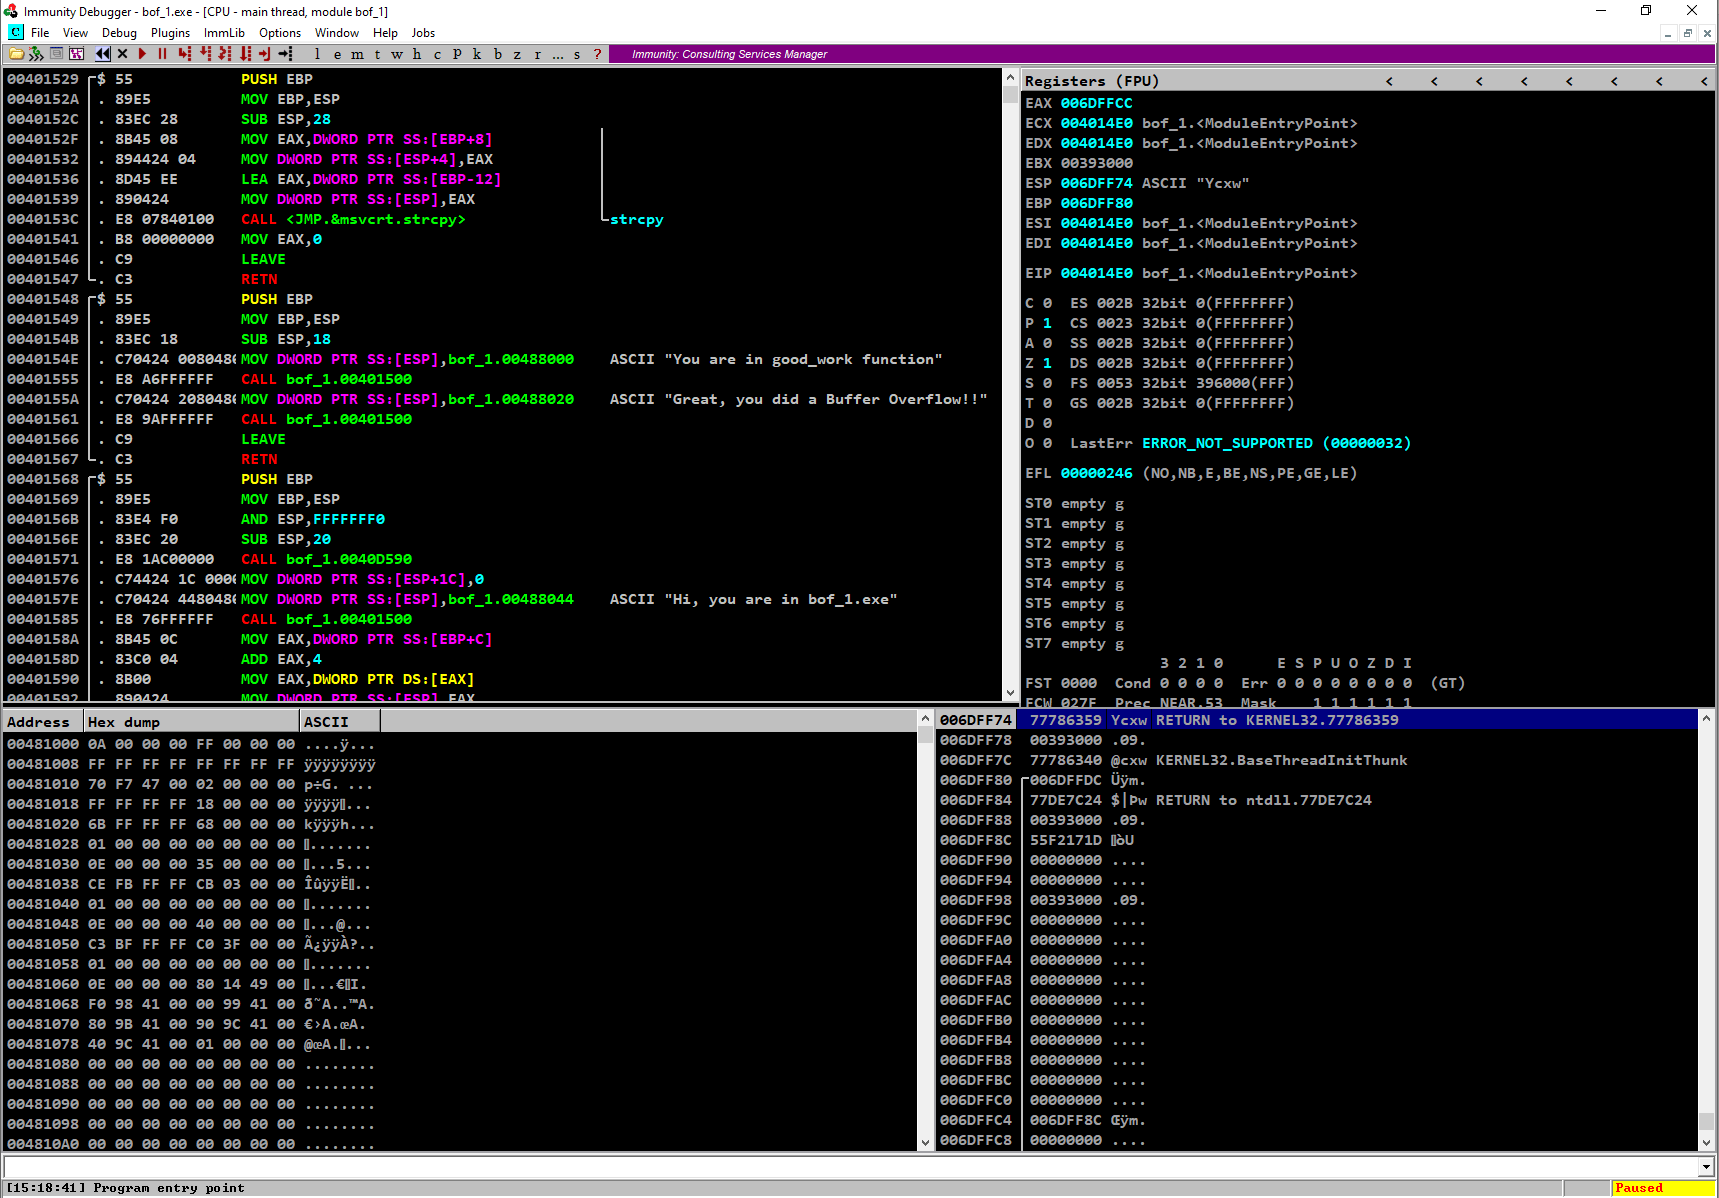Viewport: 1719px width, 1198px height.
Task: Pause execution with the pause icon
Action: click(x=162, y=54)
